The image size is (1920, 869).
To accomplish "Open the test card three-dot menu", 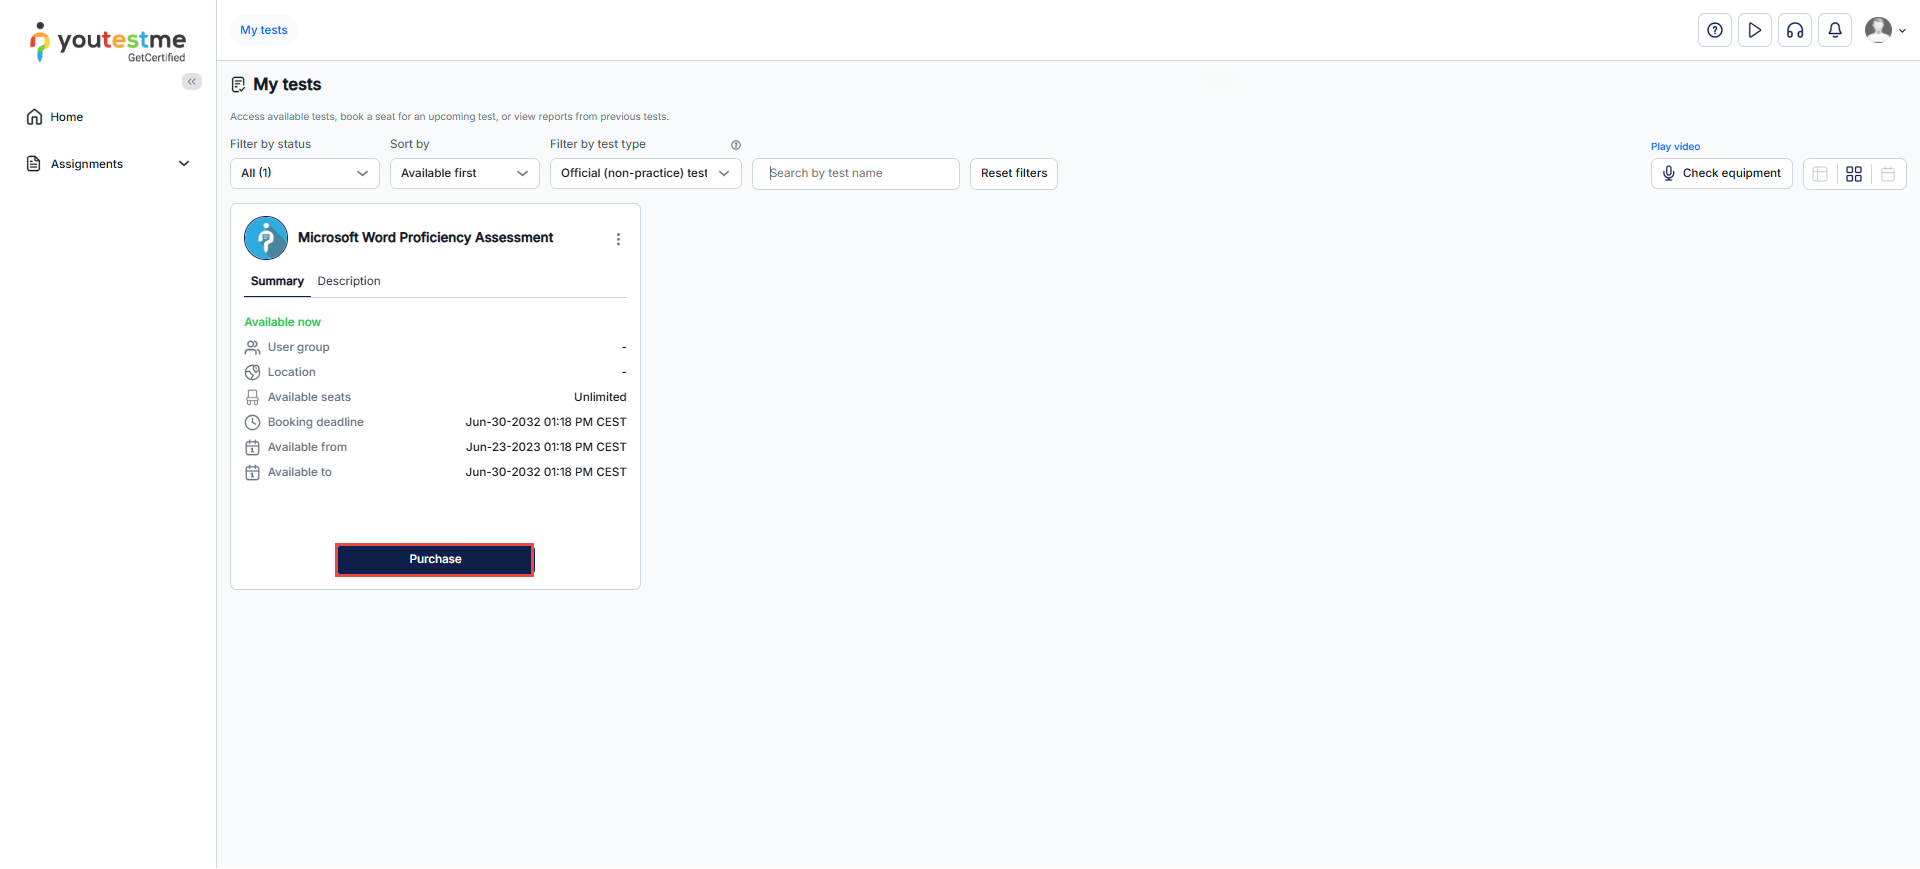I will coord(618,239).
